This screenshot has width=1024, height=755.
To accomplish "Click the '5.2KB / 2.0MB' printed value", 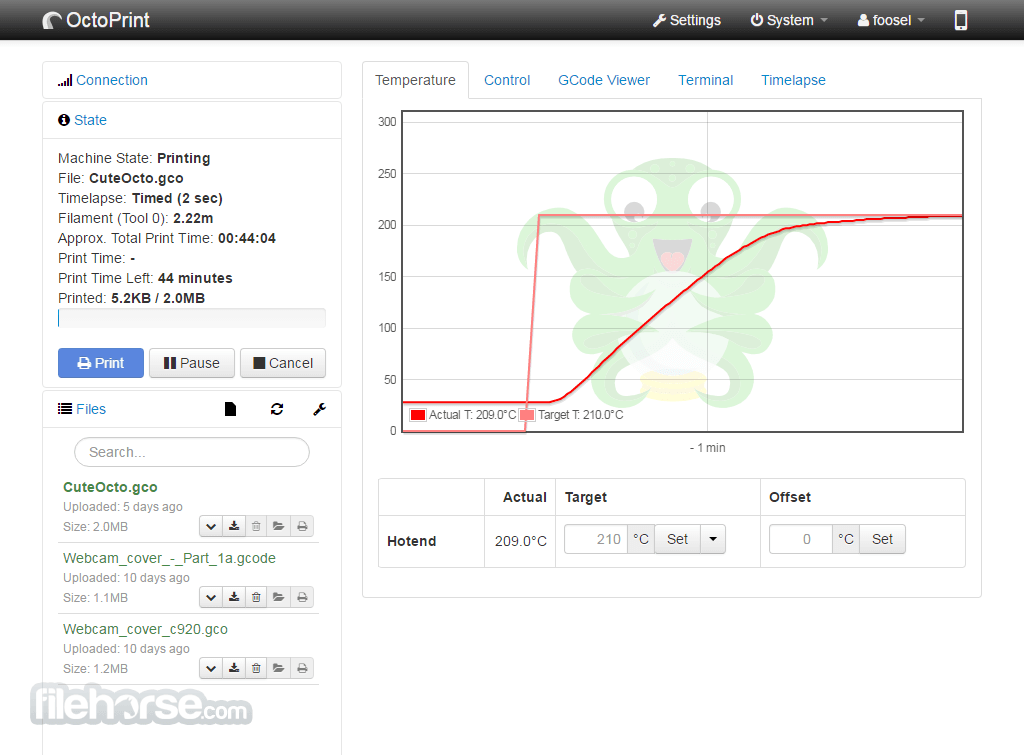I will tap(157, 298).
